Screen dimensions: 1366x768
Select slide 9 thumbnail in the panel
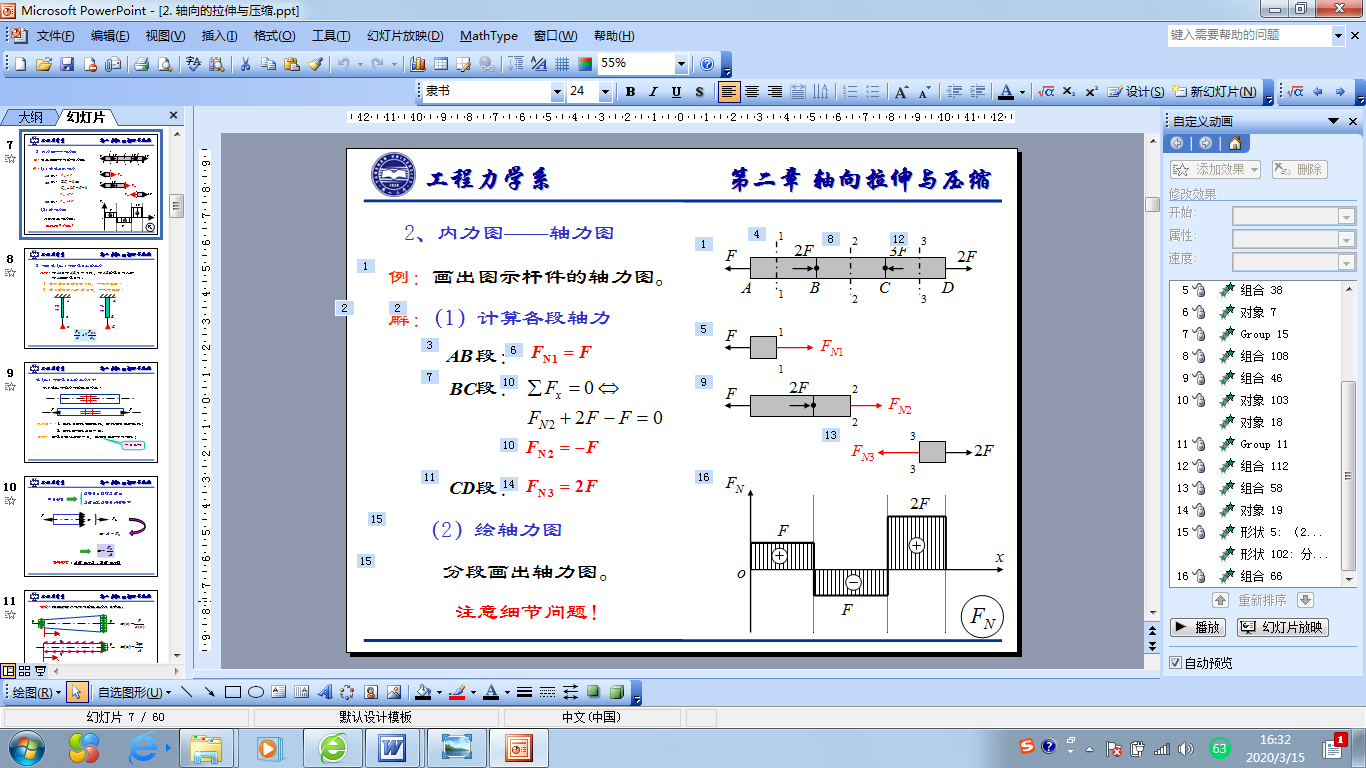coord(90,410)
